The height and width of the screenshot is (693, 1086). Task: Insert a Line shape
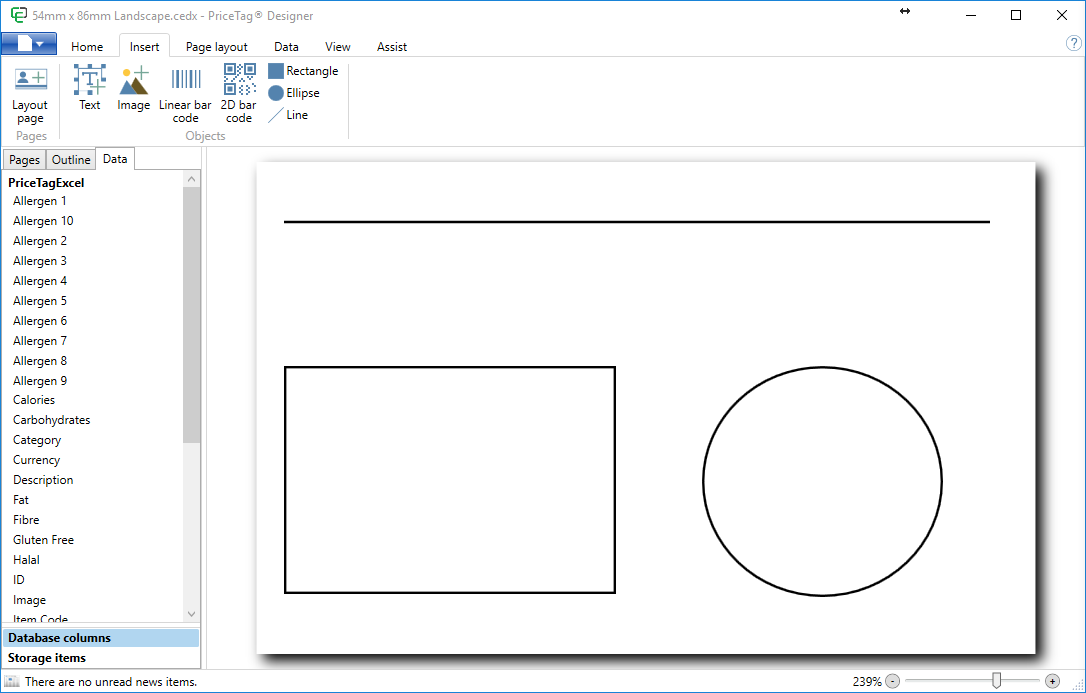pos(288,115)
